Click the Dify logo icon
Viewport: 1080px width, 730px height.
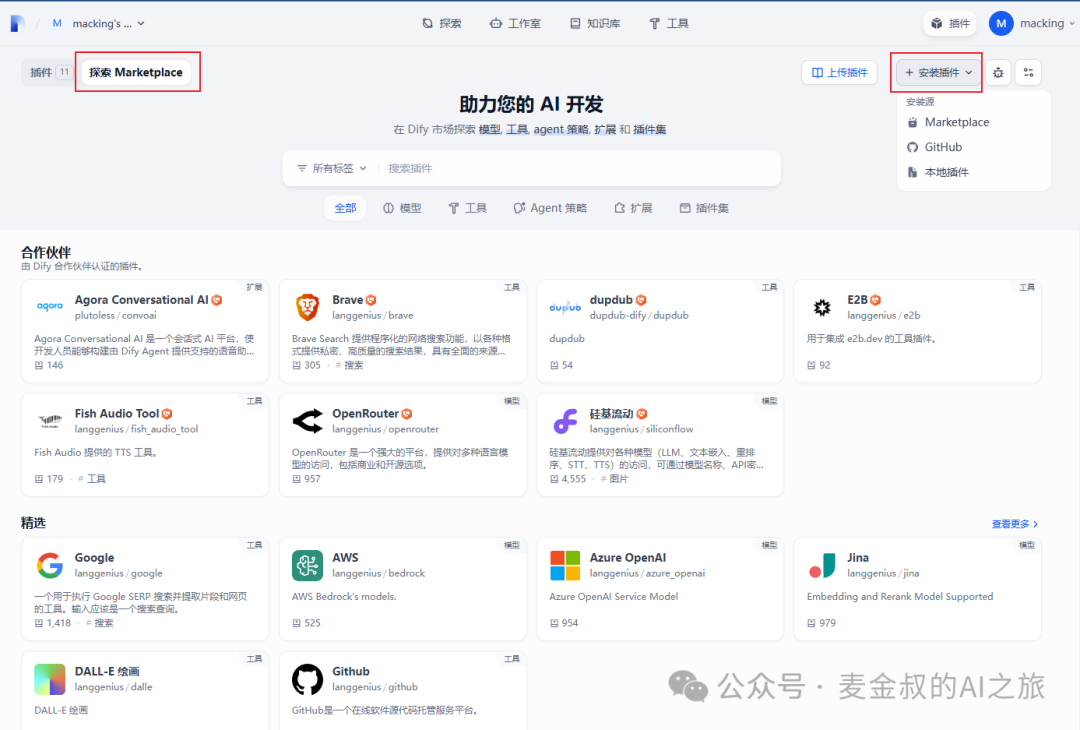tap(17, 23)
